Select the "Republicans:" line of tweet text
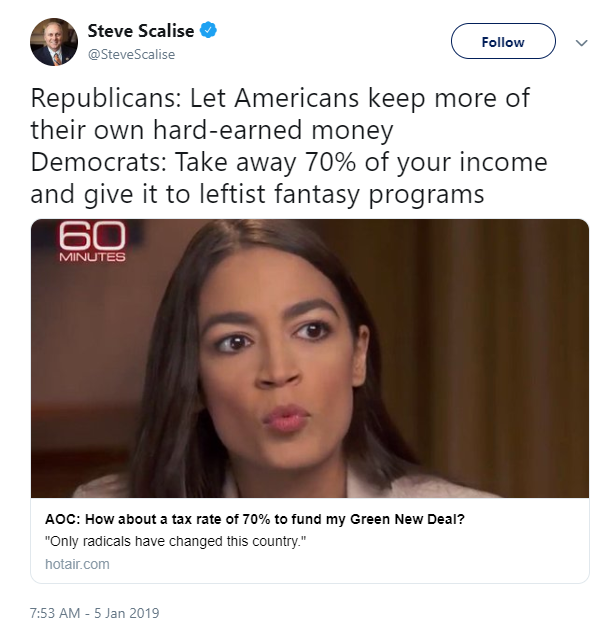 280,114
